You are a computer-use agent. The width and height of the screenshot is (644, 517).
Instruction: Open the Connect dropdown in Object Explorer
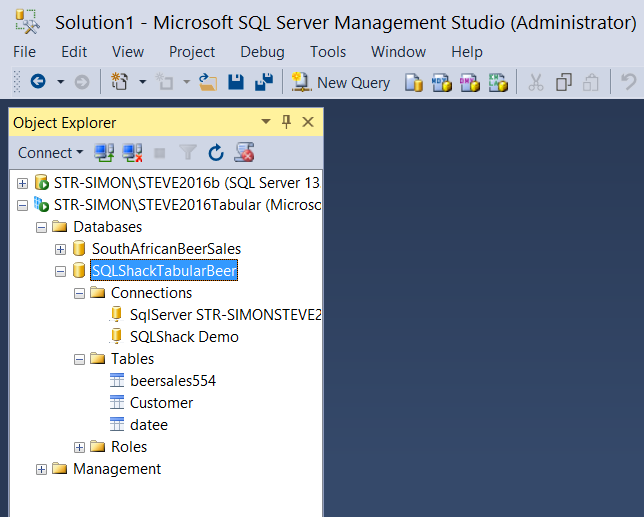click(x=50, y=153)
